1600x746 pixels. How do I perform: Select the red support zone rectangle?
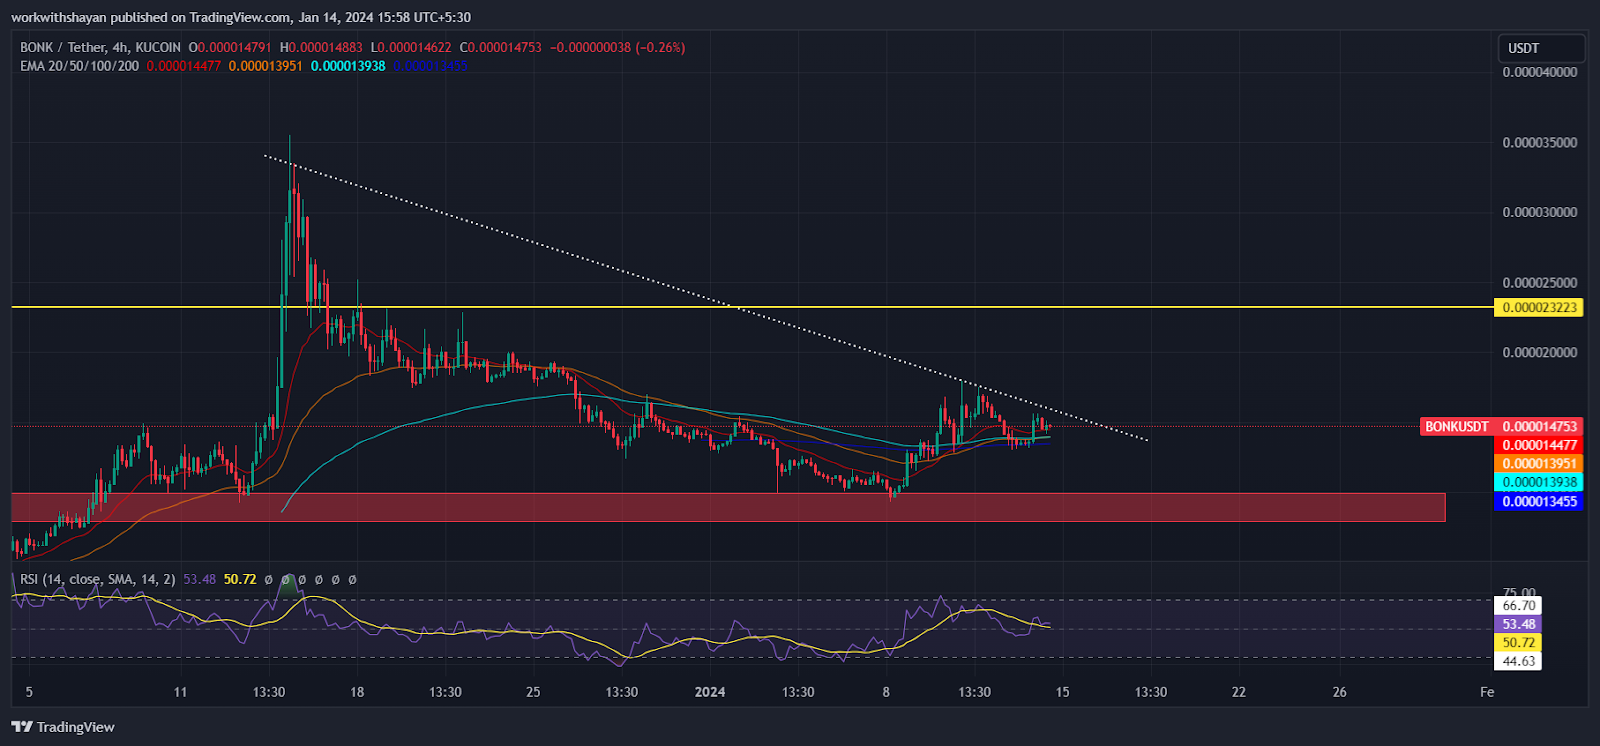[x=728, y=507]
